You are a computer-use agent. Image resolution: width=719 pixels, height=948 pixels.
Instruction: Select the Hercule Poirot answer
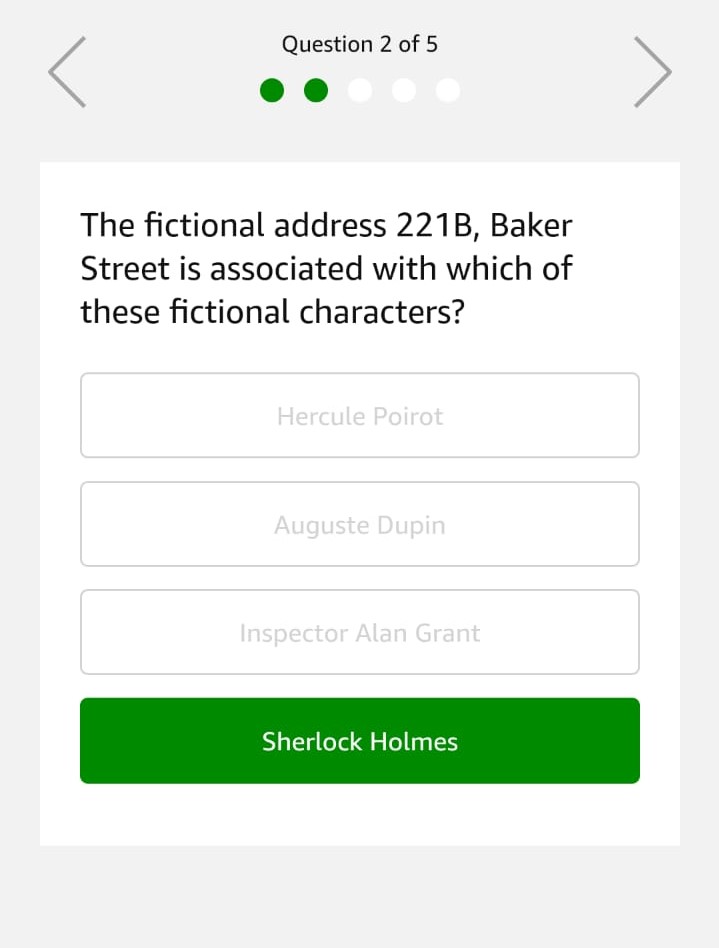(x=360, y=416)
